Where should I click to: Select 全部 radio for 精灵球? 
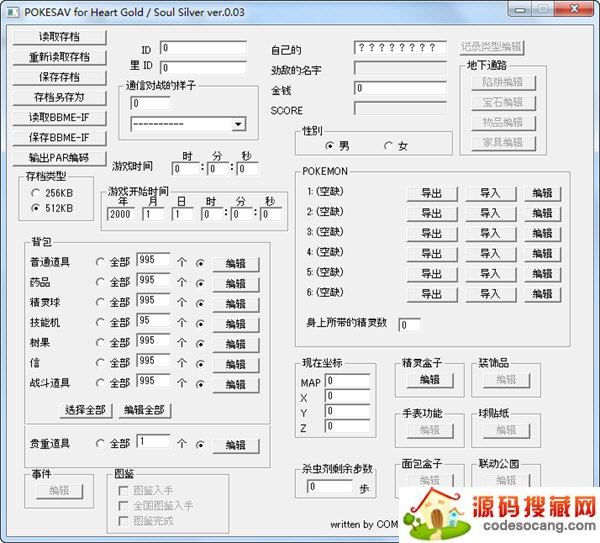[x=100, y=302]
